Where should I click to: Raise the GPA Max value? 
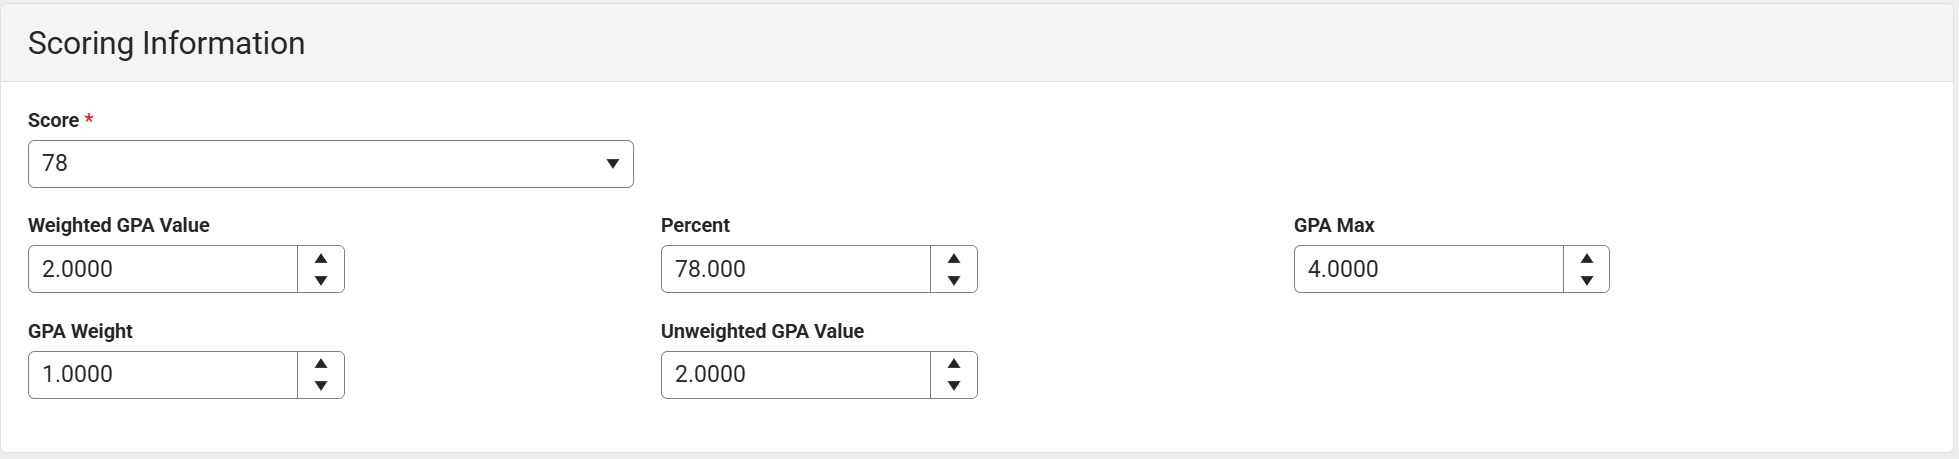1587,258
